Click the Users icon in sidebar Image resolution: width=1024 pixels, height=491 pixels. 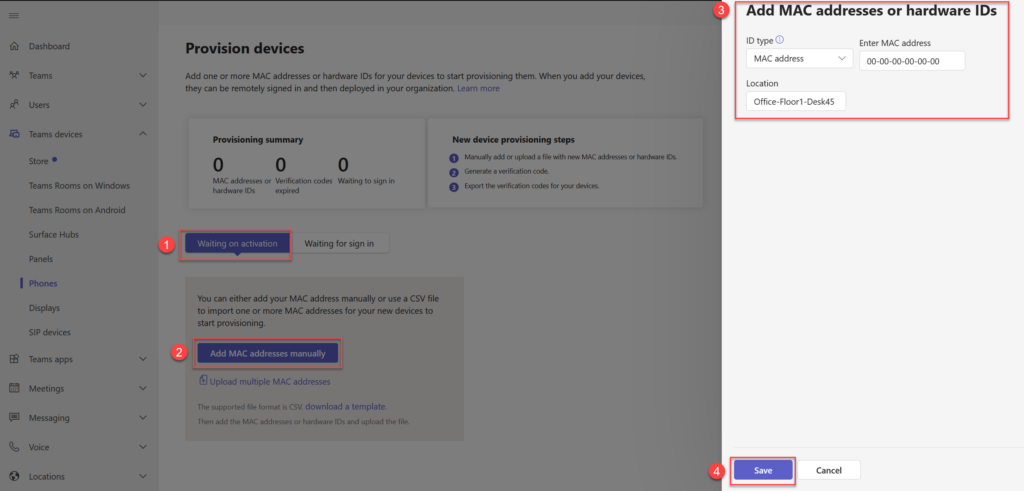point(14,104)
